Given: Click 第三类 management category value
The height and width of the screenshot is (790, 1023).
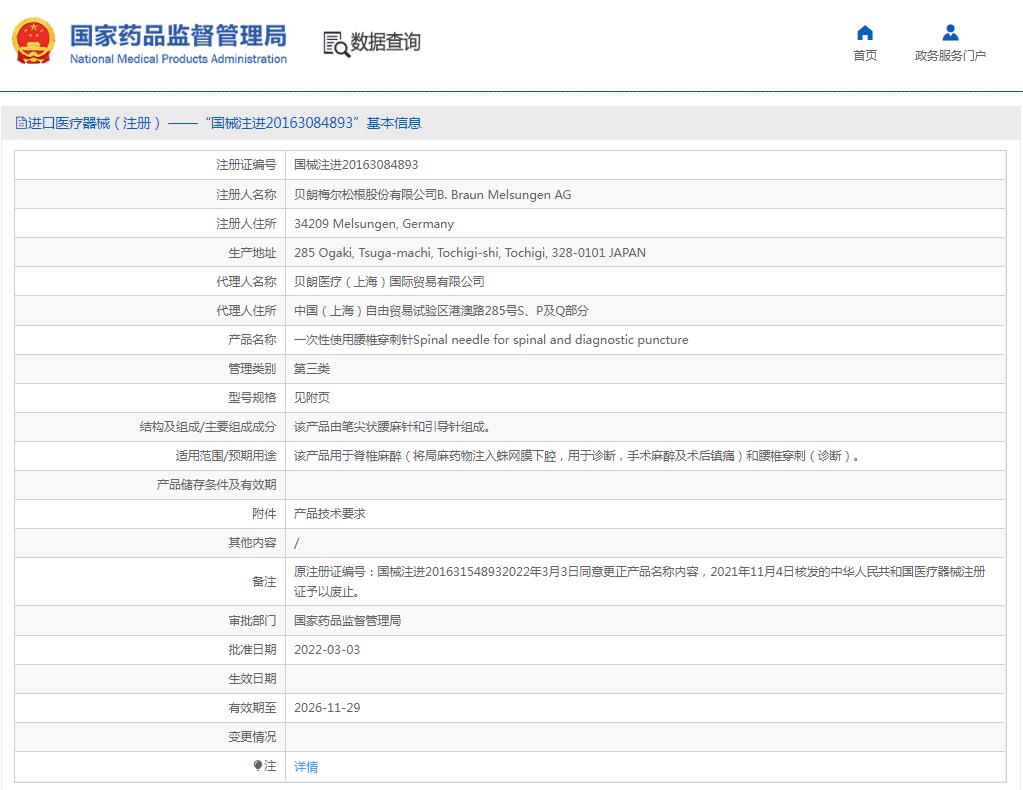Looking at the screenshot, I should (312, 369).
